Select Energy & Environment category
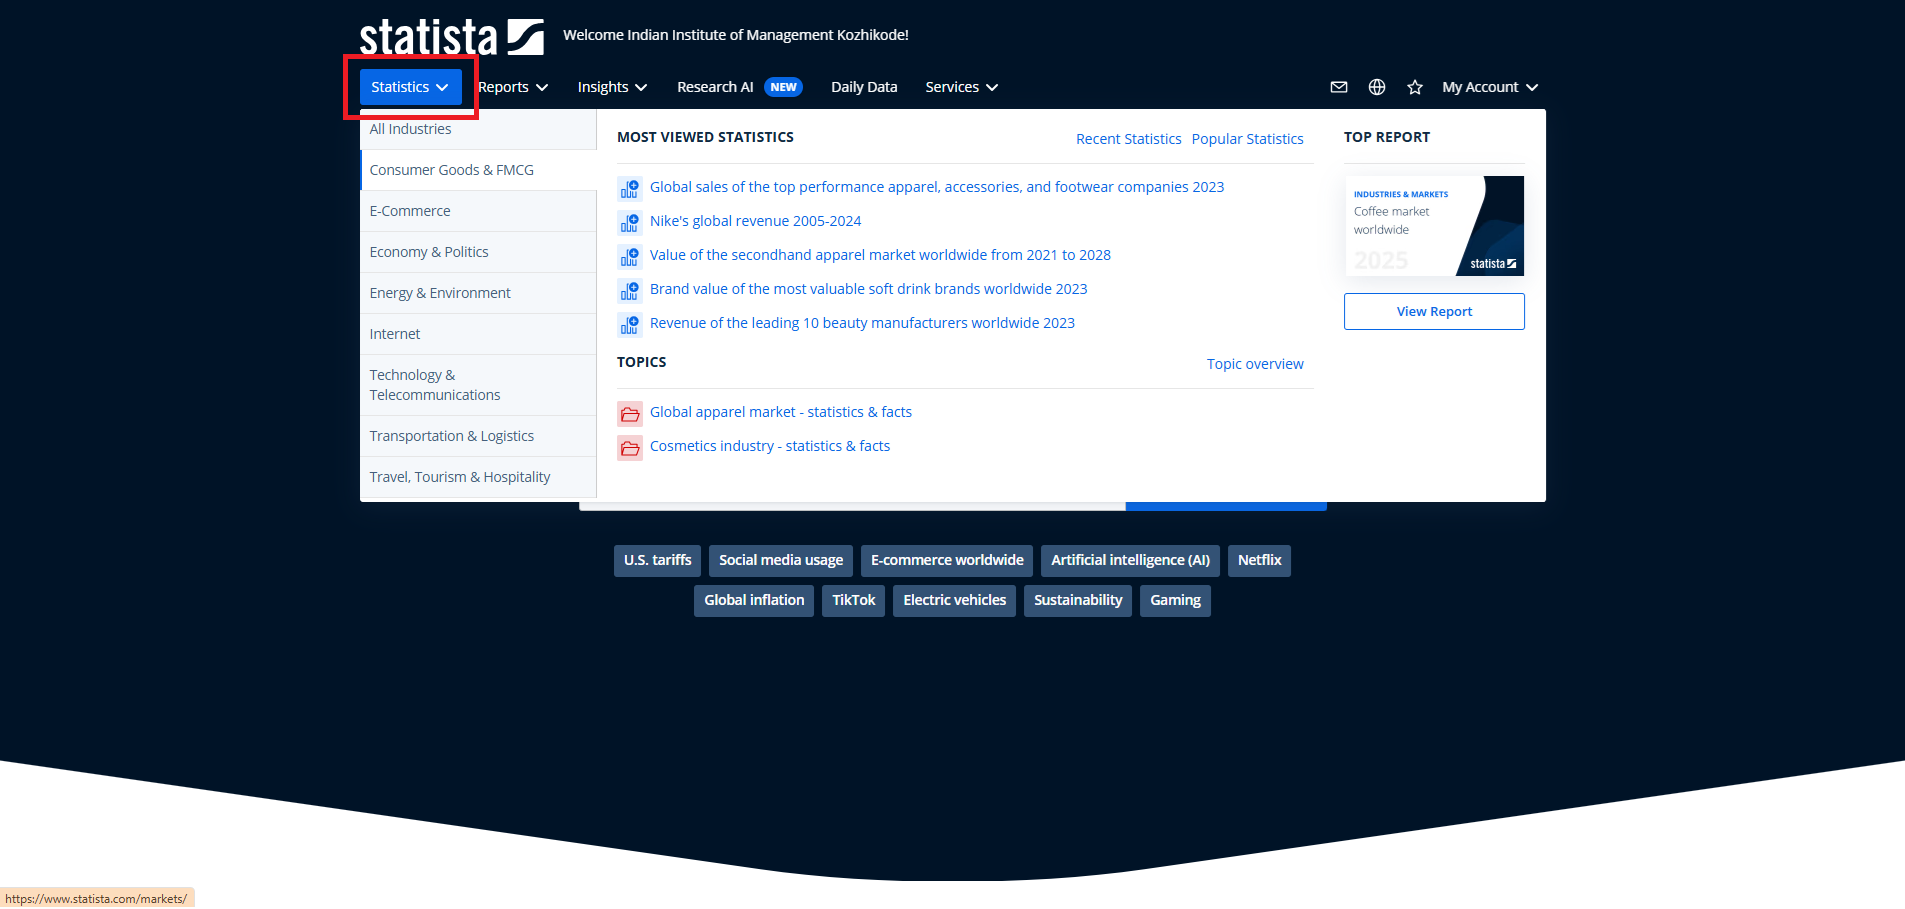The image size is (1905, 909). (440, 293)
